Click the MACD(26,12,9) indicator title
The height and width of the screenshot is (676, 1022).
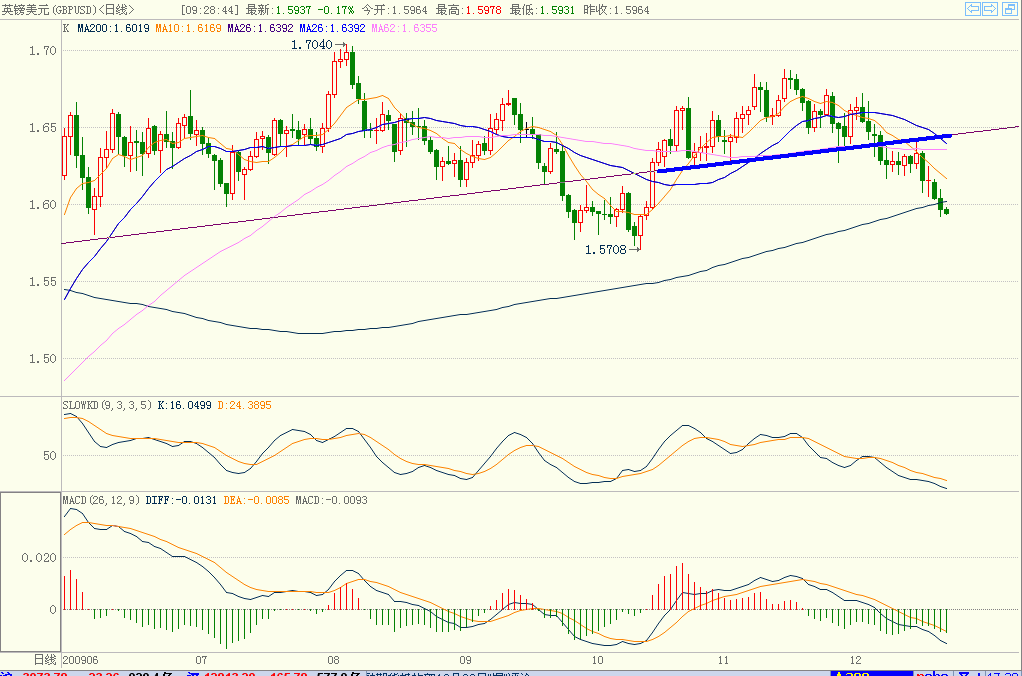101,500
